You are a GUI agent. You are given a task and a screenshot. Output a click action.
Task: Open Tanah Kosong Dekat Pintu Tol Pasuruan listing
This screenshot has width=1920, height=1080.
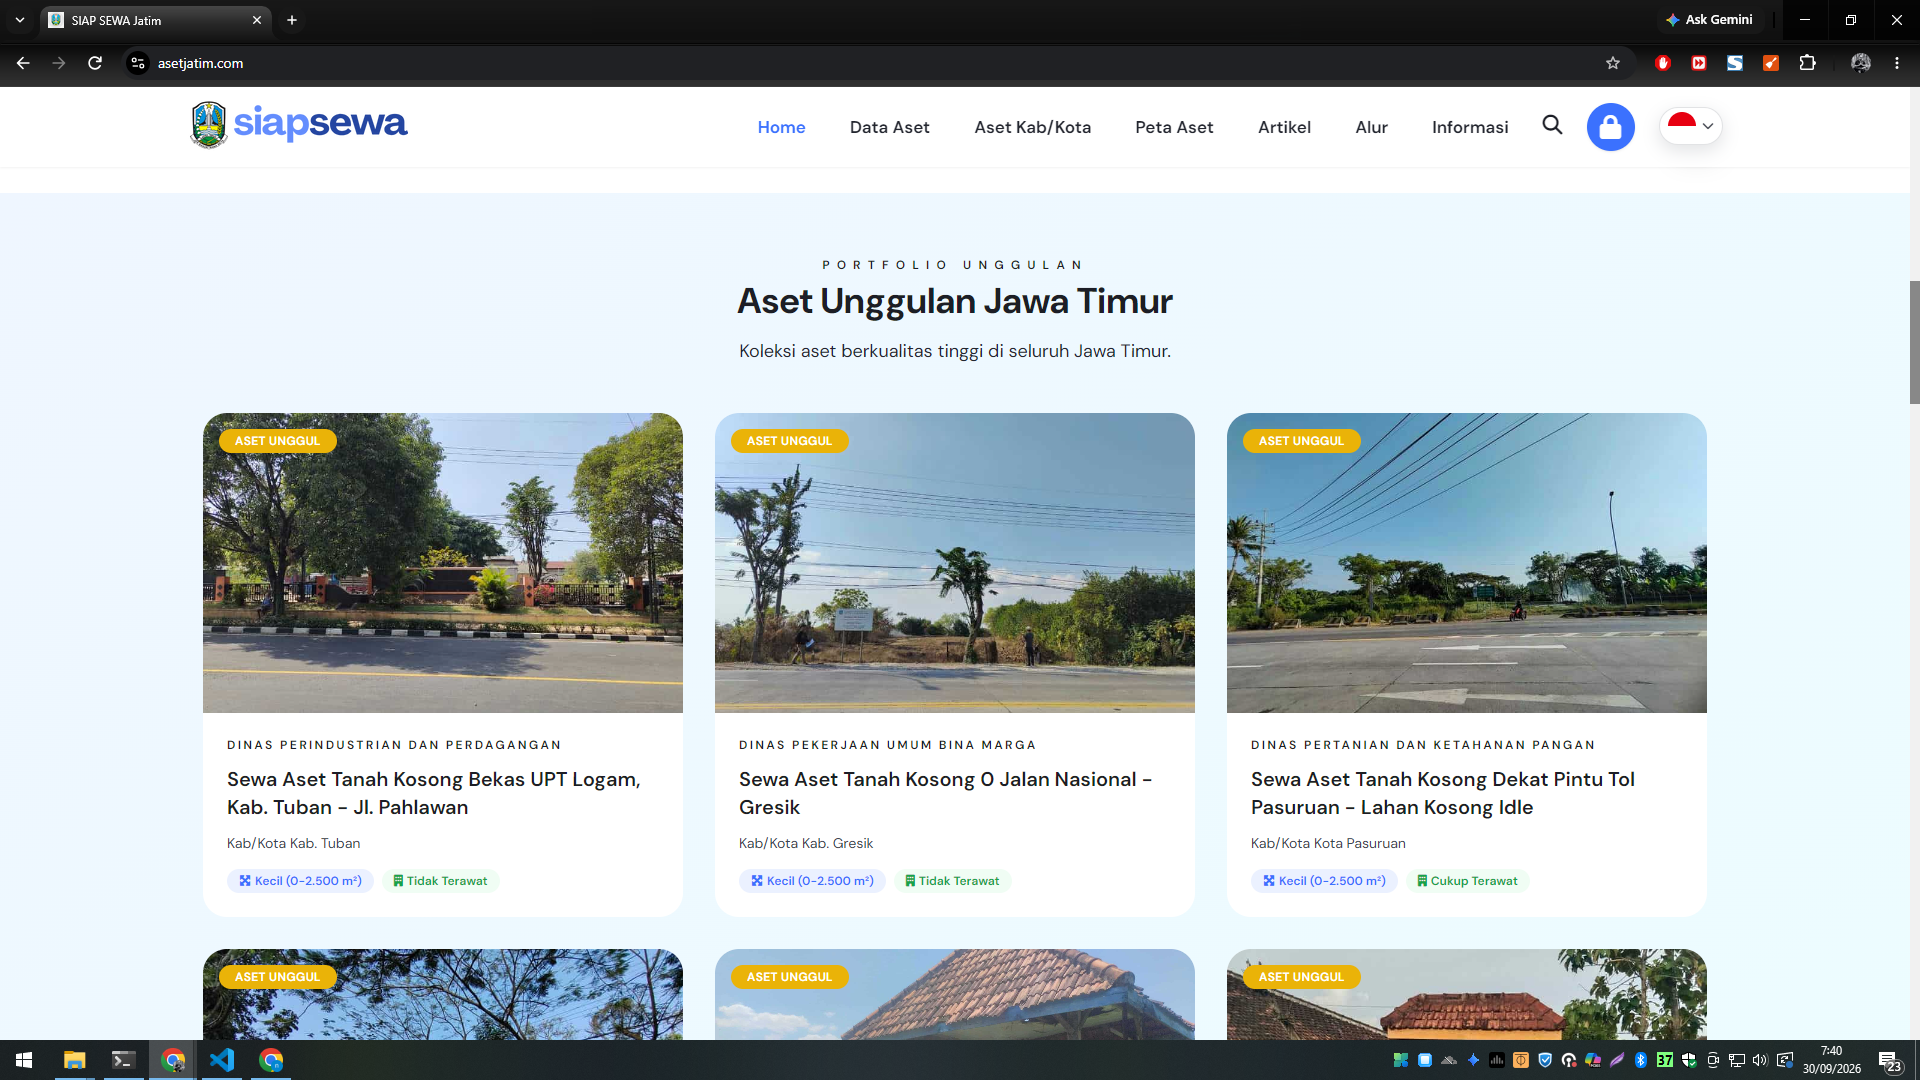[x=1442, y=793]
